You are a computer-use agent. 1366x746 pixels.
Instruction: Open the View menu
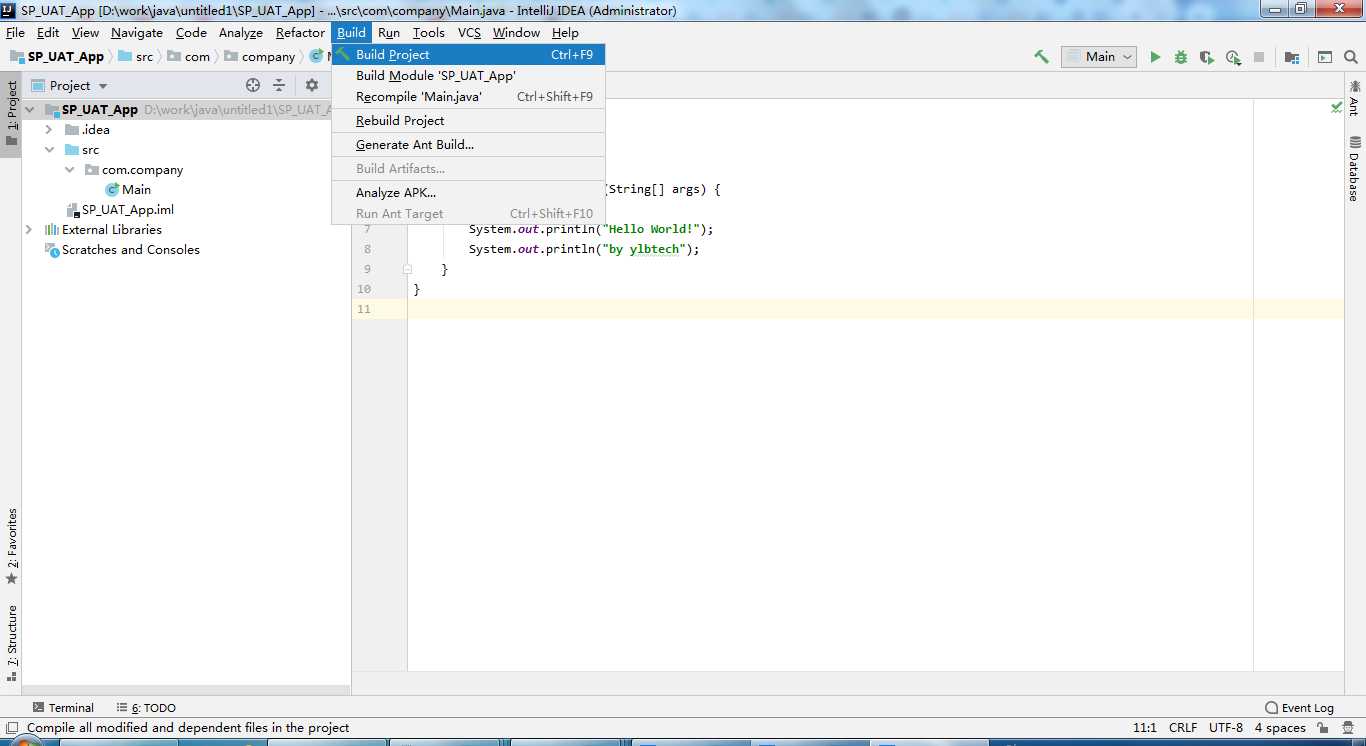[x=85, y=33]
